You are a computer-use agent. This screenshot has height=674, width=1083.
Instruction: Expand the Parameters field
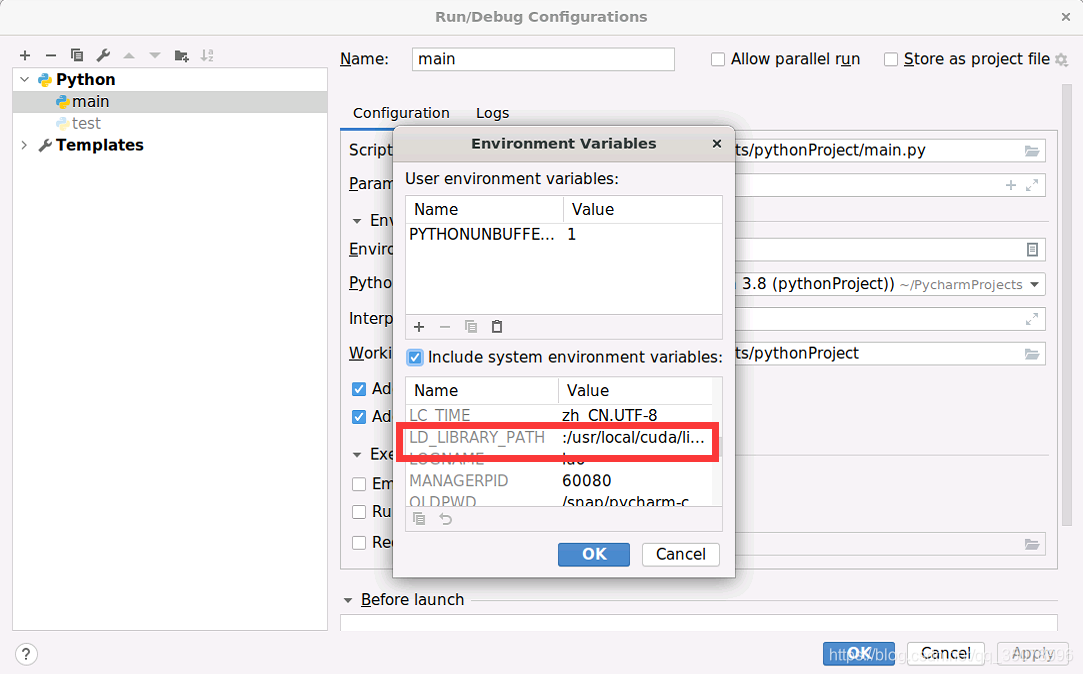[x=1032, y=185]
